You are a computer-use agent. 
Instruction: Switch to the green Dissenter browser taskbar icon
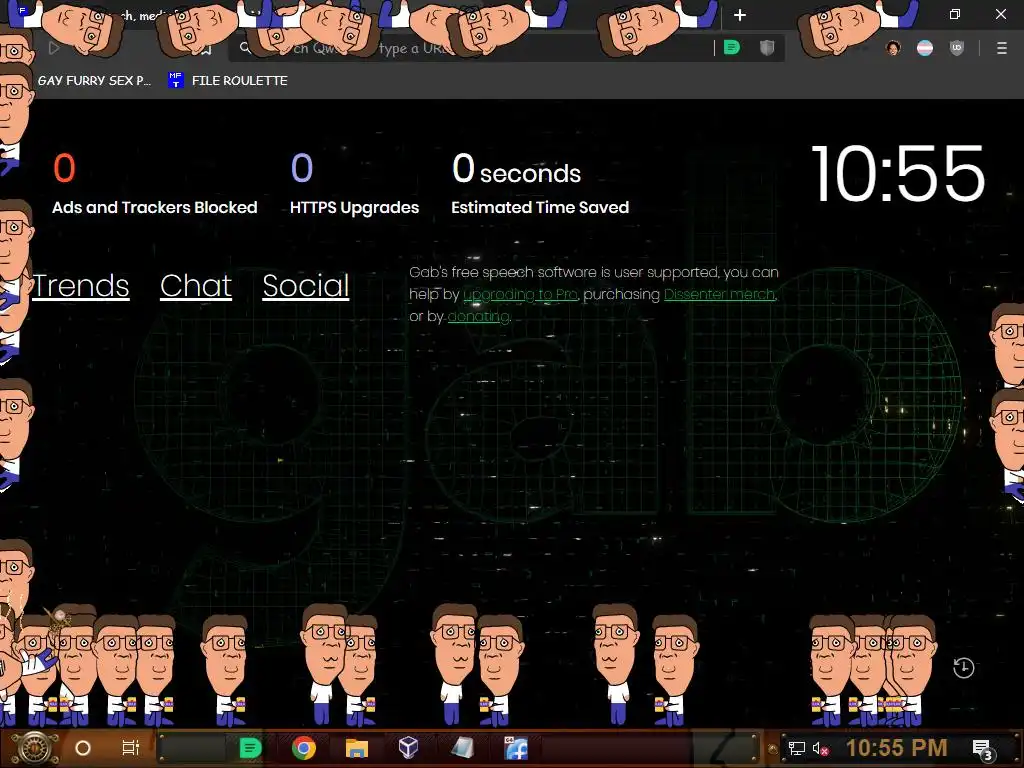point(250,748)
